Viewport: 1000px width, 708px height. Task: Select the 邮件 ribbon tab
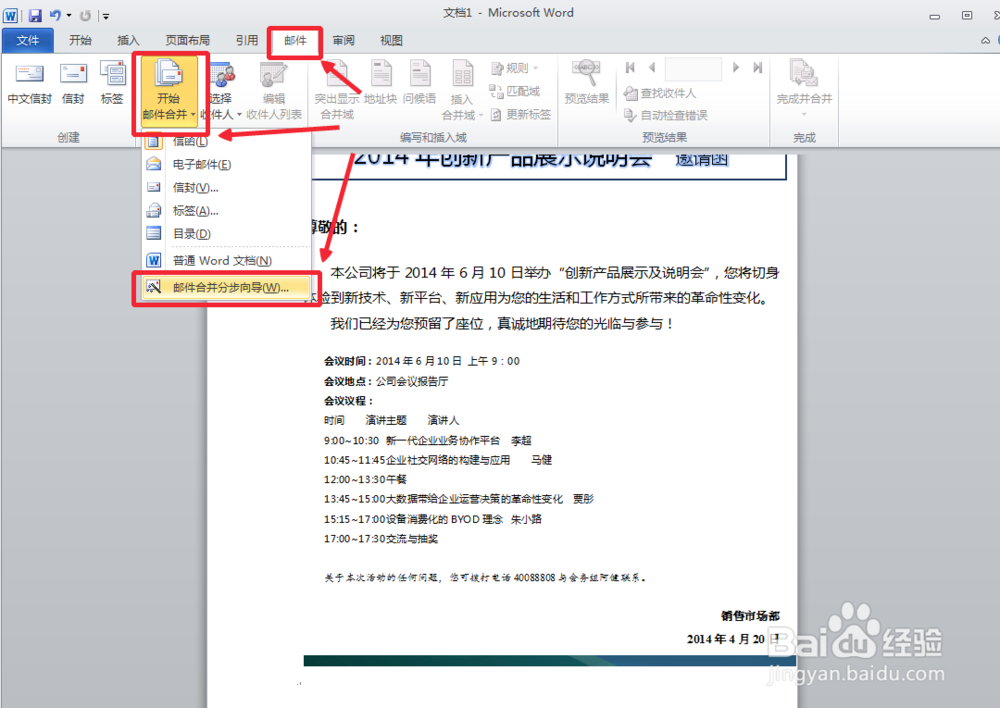pyautogui.click(x=295, y=41)
